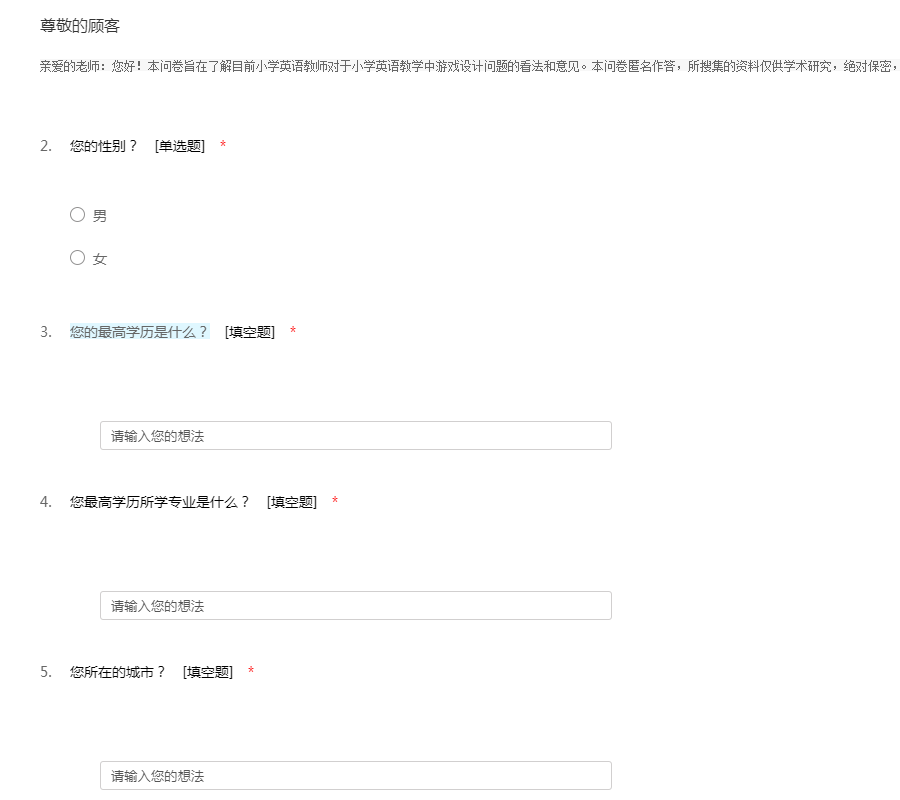Click the 女 option label text
Viewport: 900px width, 800px height.
pos(100,259)
